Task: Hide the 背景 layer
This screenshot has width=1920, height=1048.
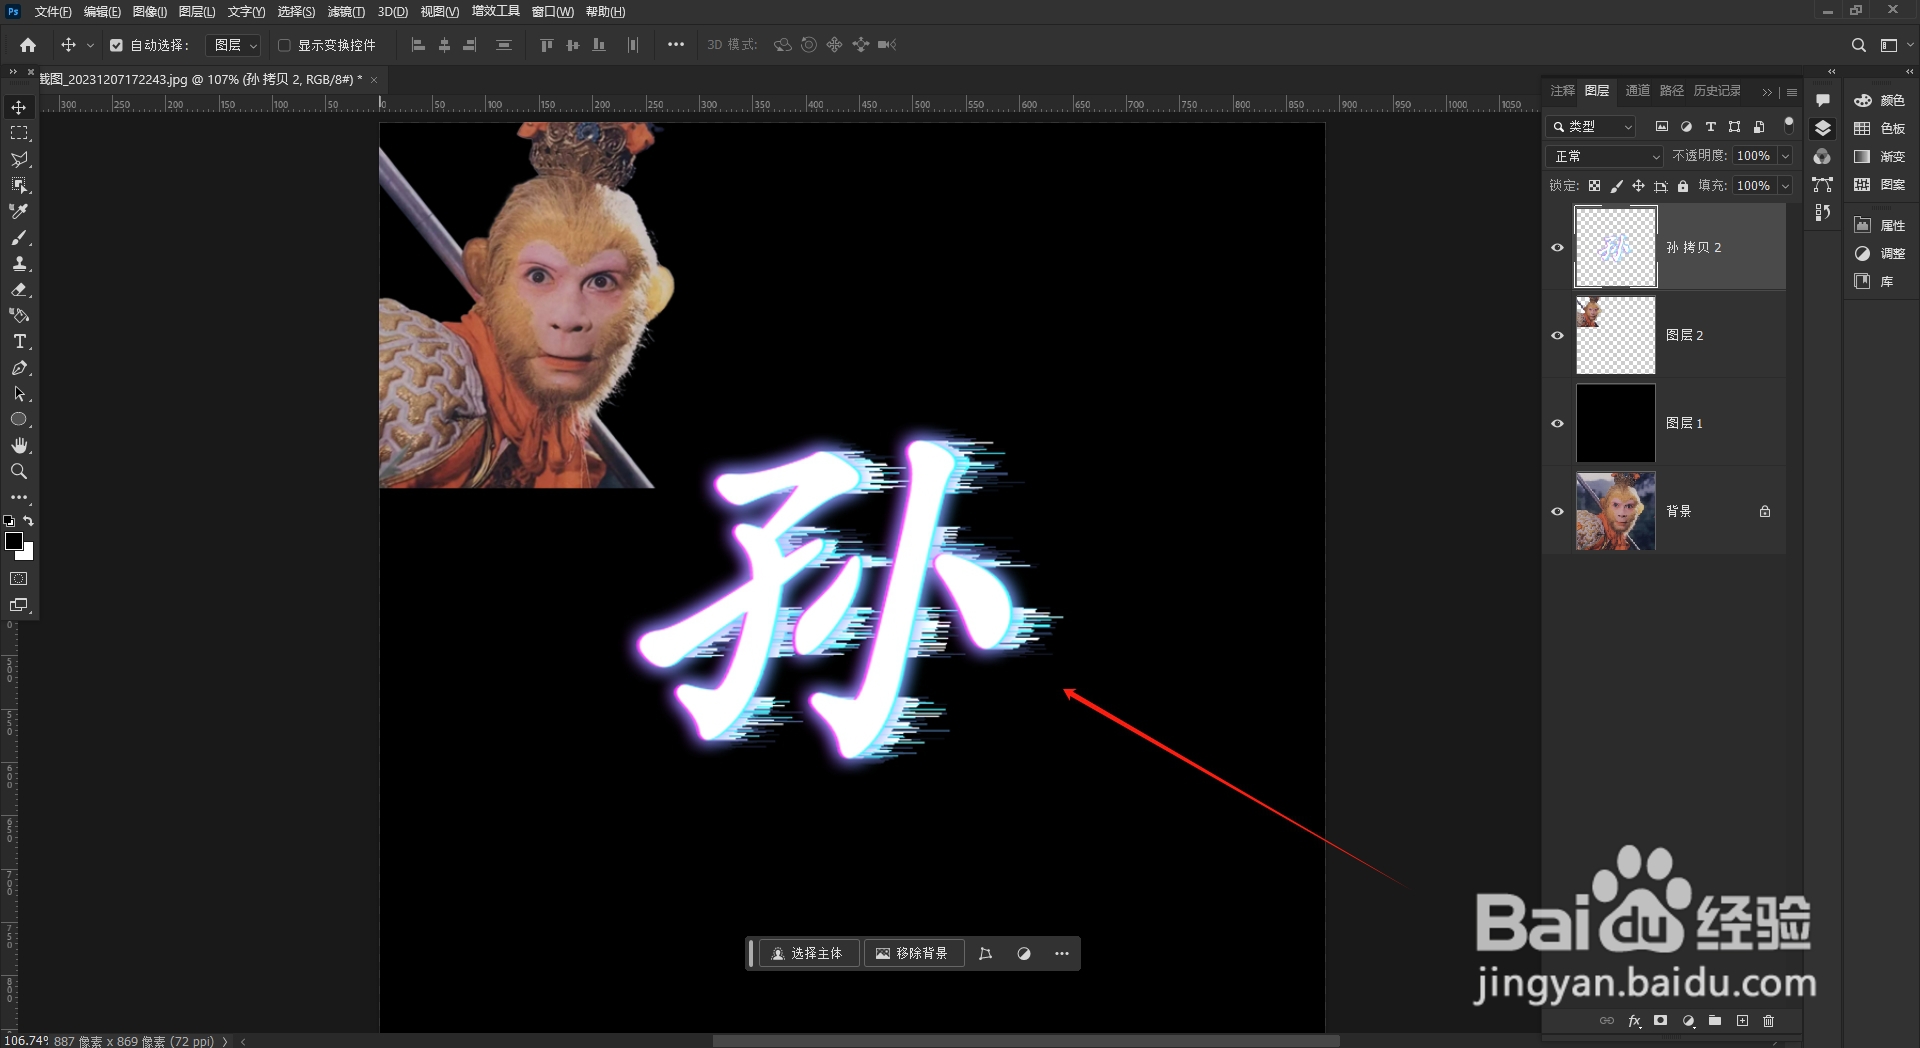Action: click(1557, 511)
